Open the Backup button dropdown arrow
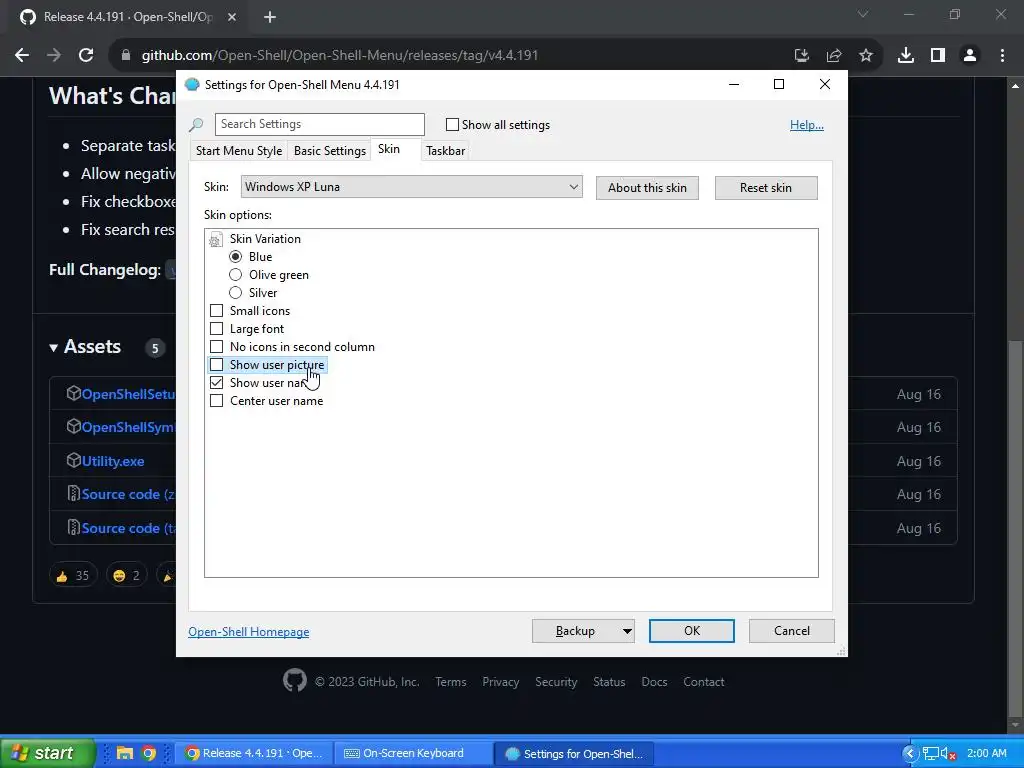The image size is (1024, 768). point(626,631)
